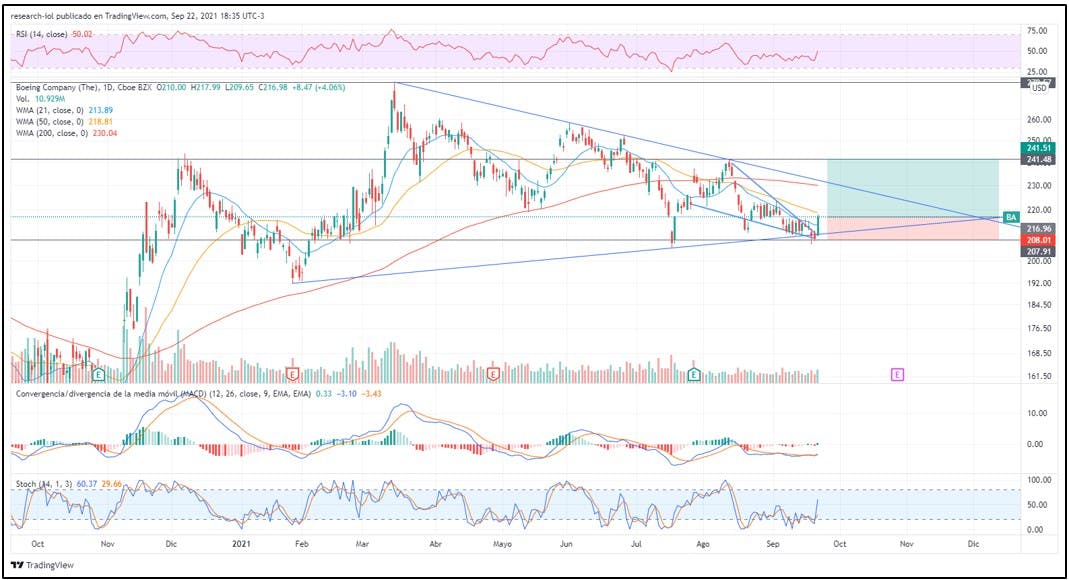The height and width of the screenshot is (580, 1069).
Task: Click the Feb time axis label
Action: coord(301,544)
